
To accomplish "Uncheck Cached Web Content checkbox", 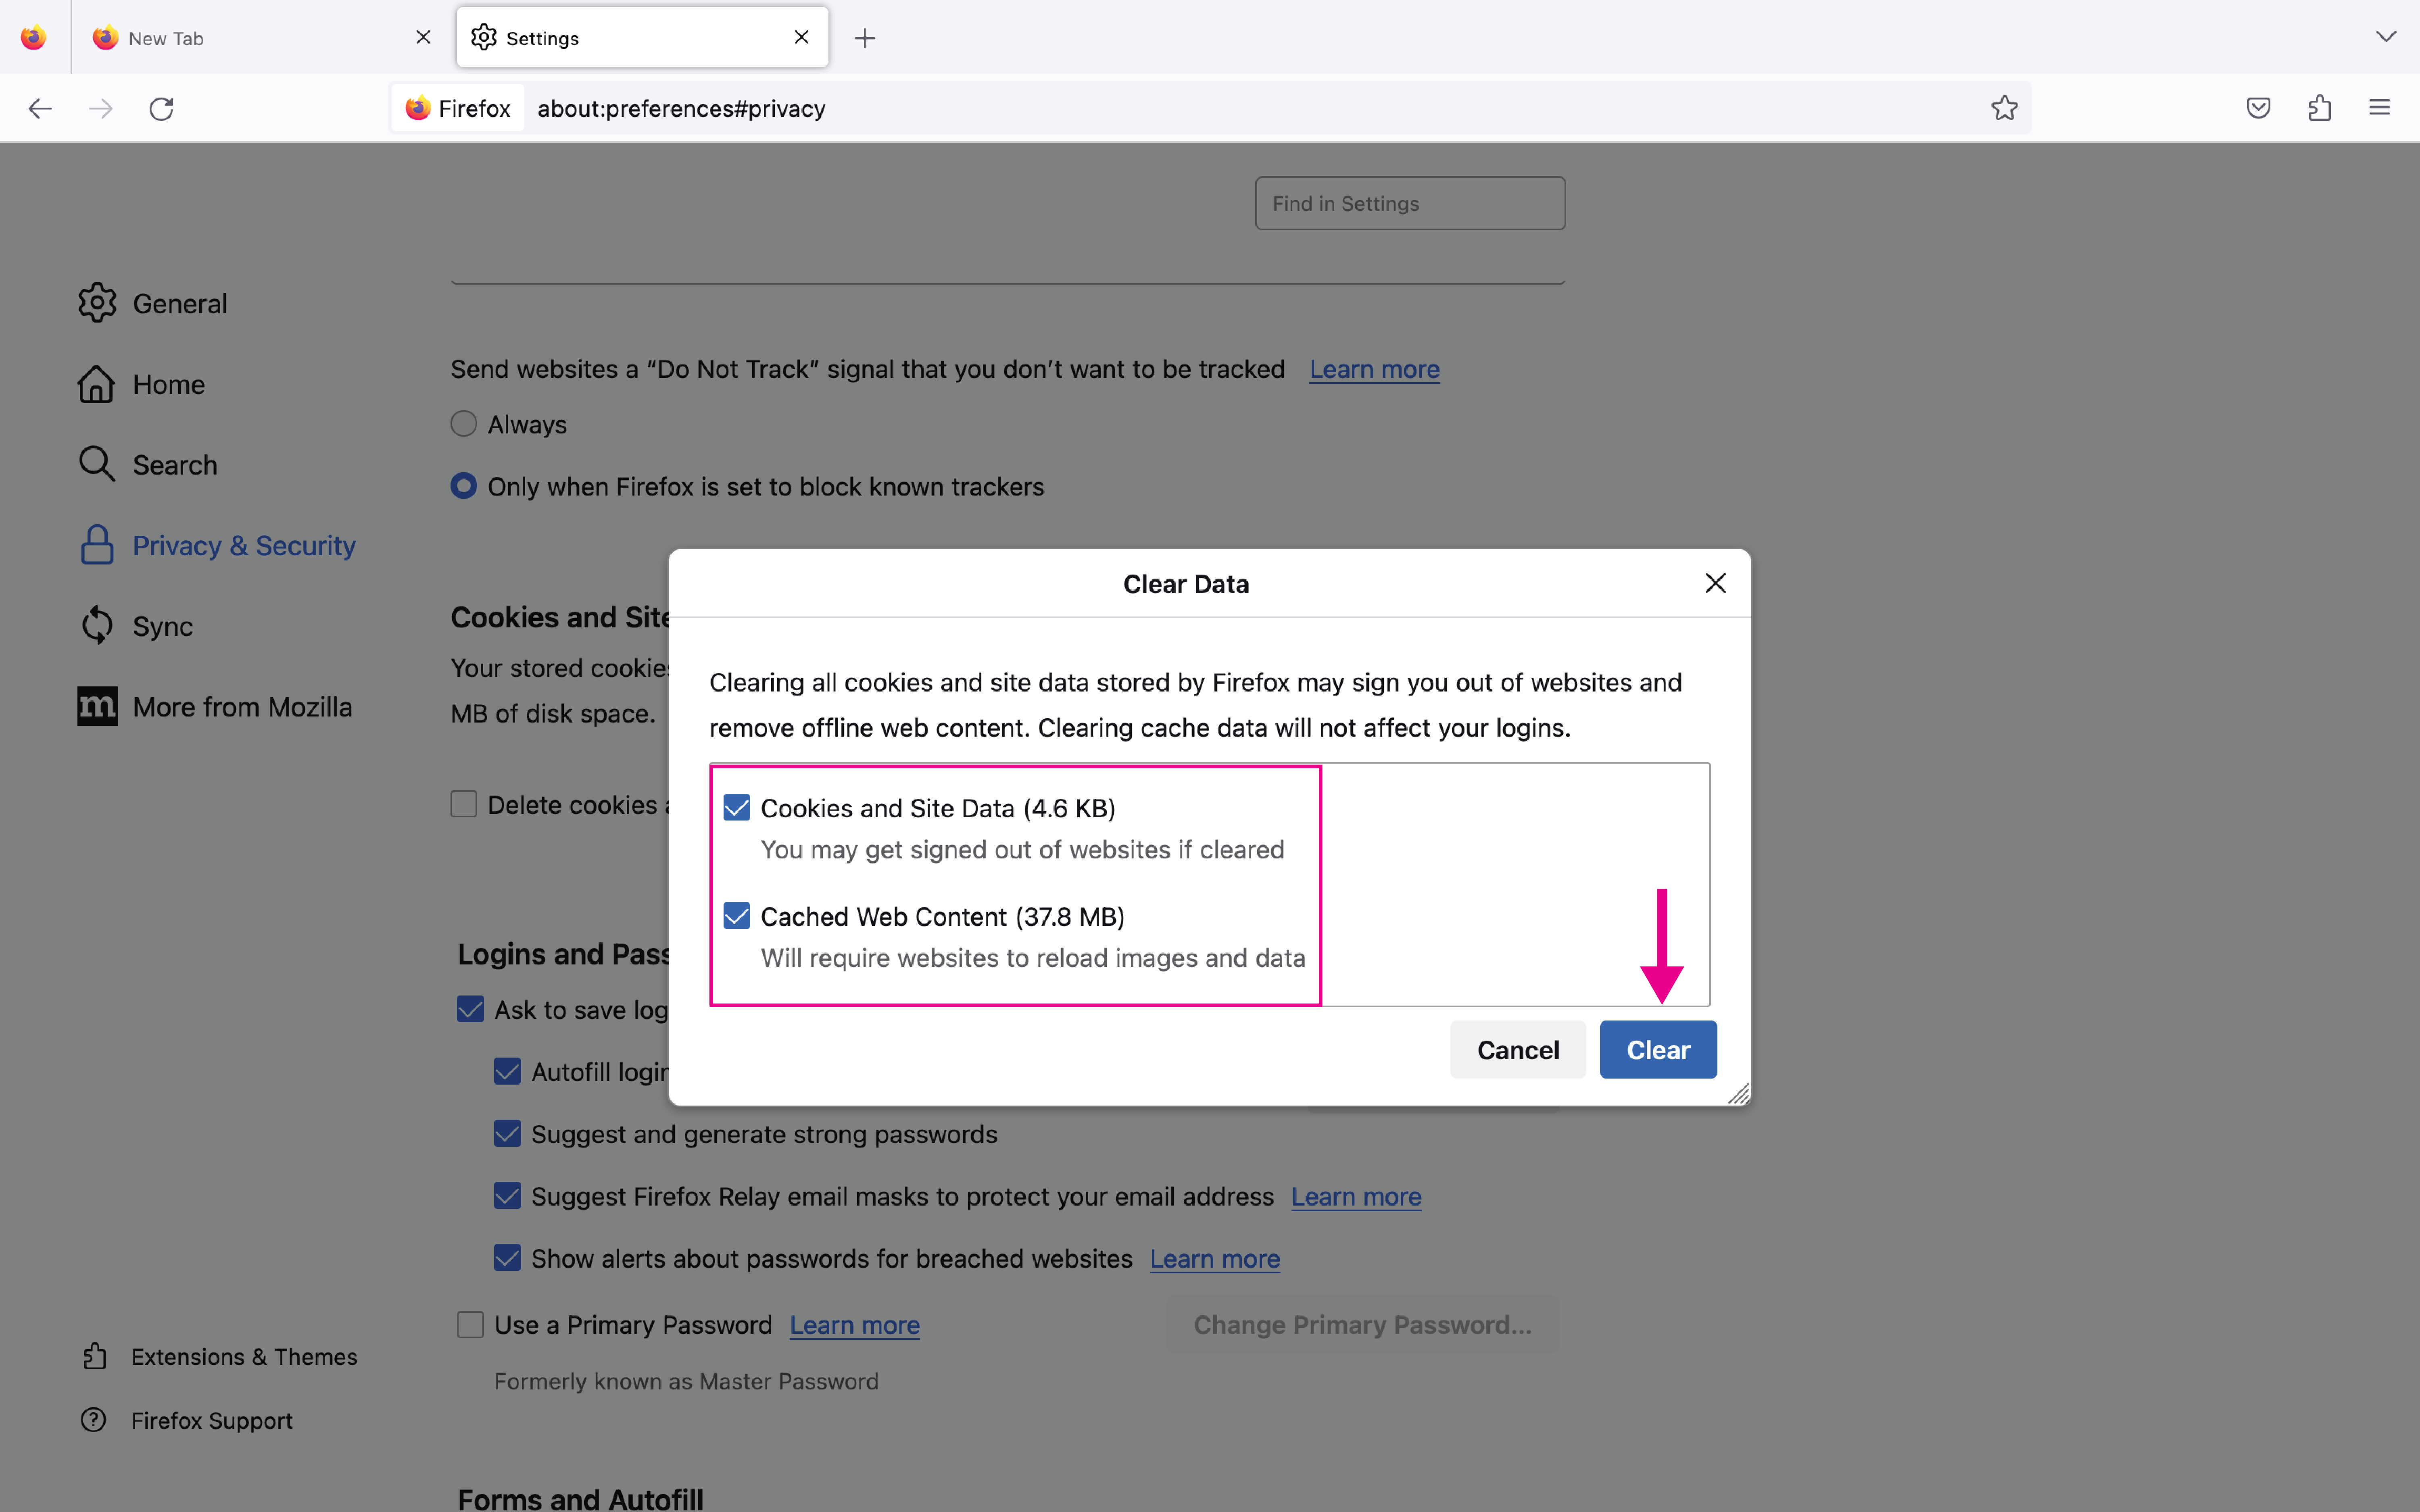I will (x=737, y=916).
